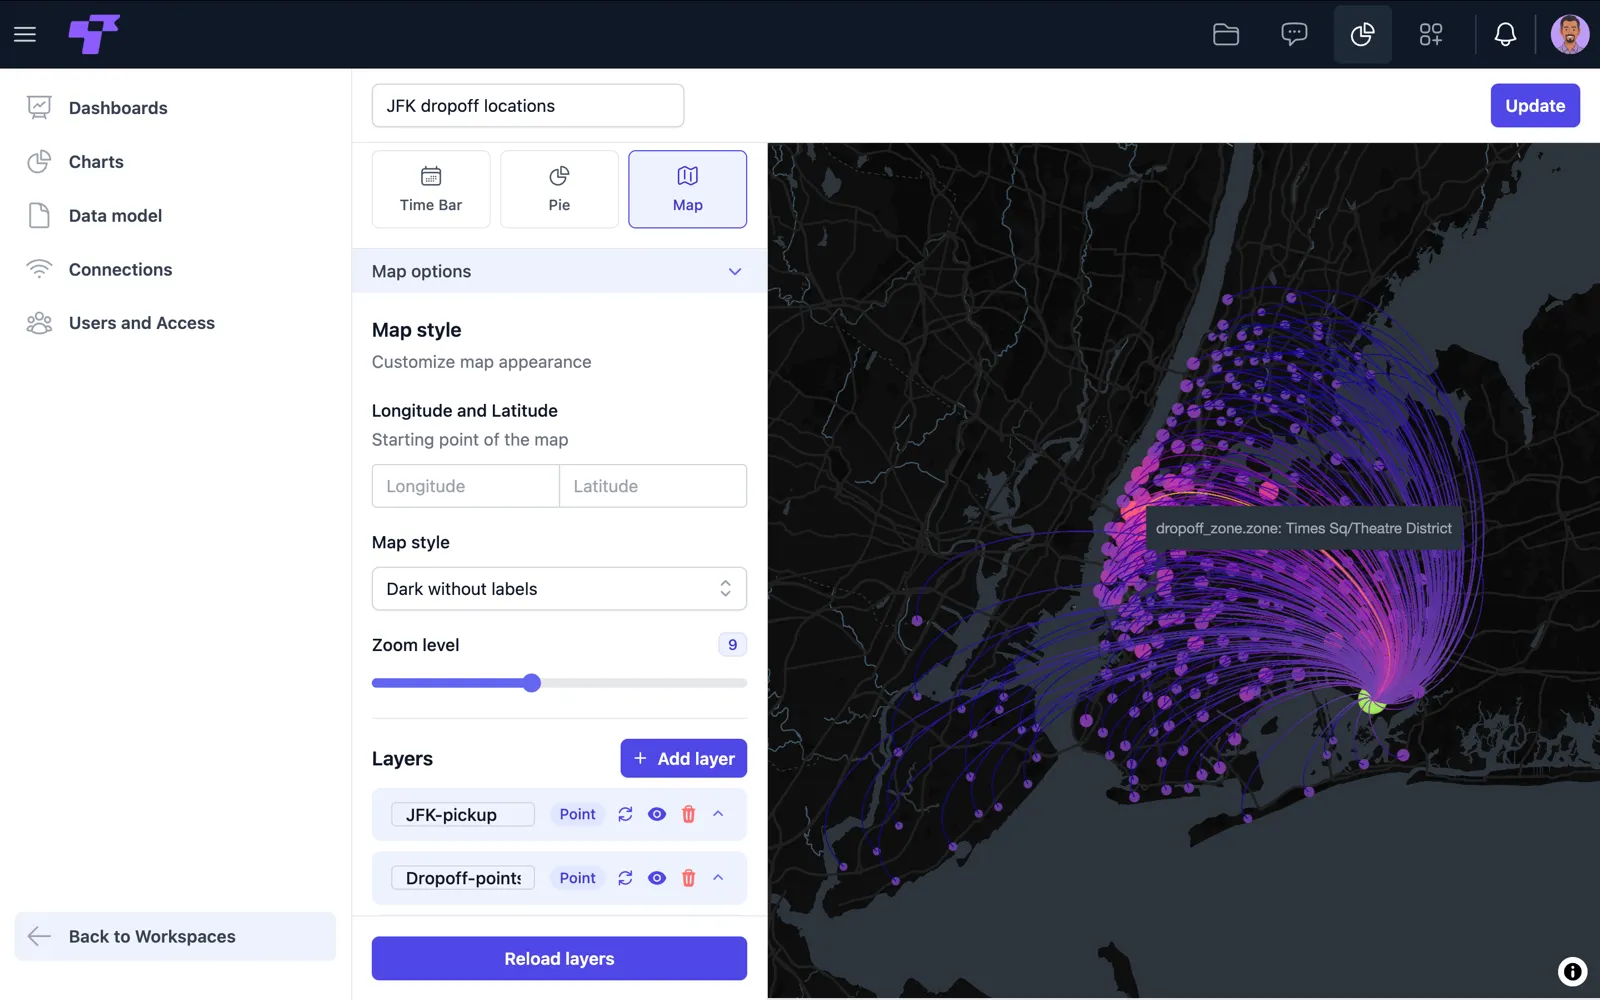Select the Map chart type
The width and height of the screenshot is (1600, 1000).
tap(687, 189)
